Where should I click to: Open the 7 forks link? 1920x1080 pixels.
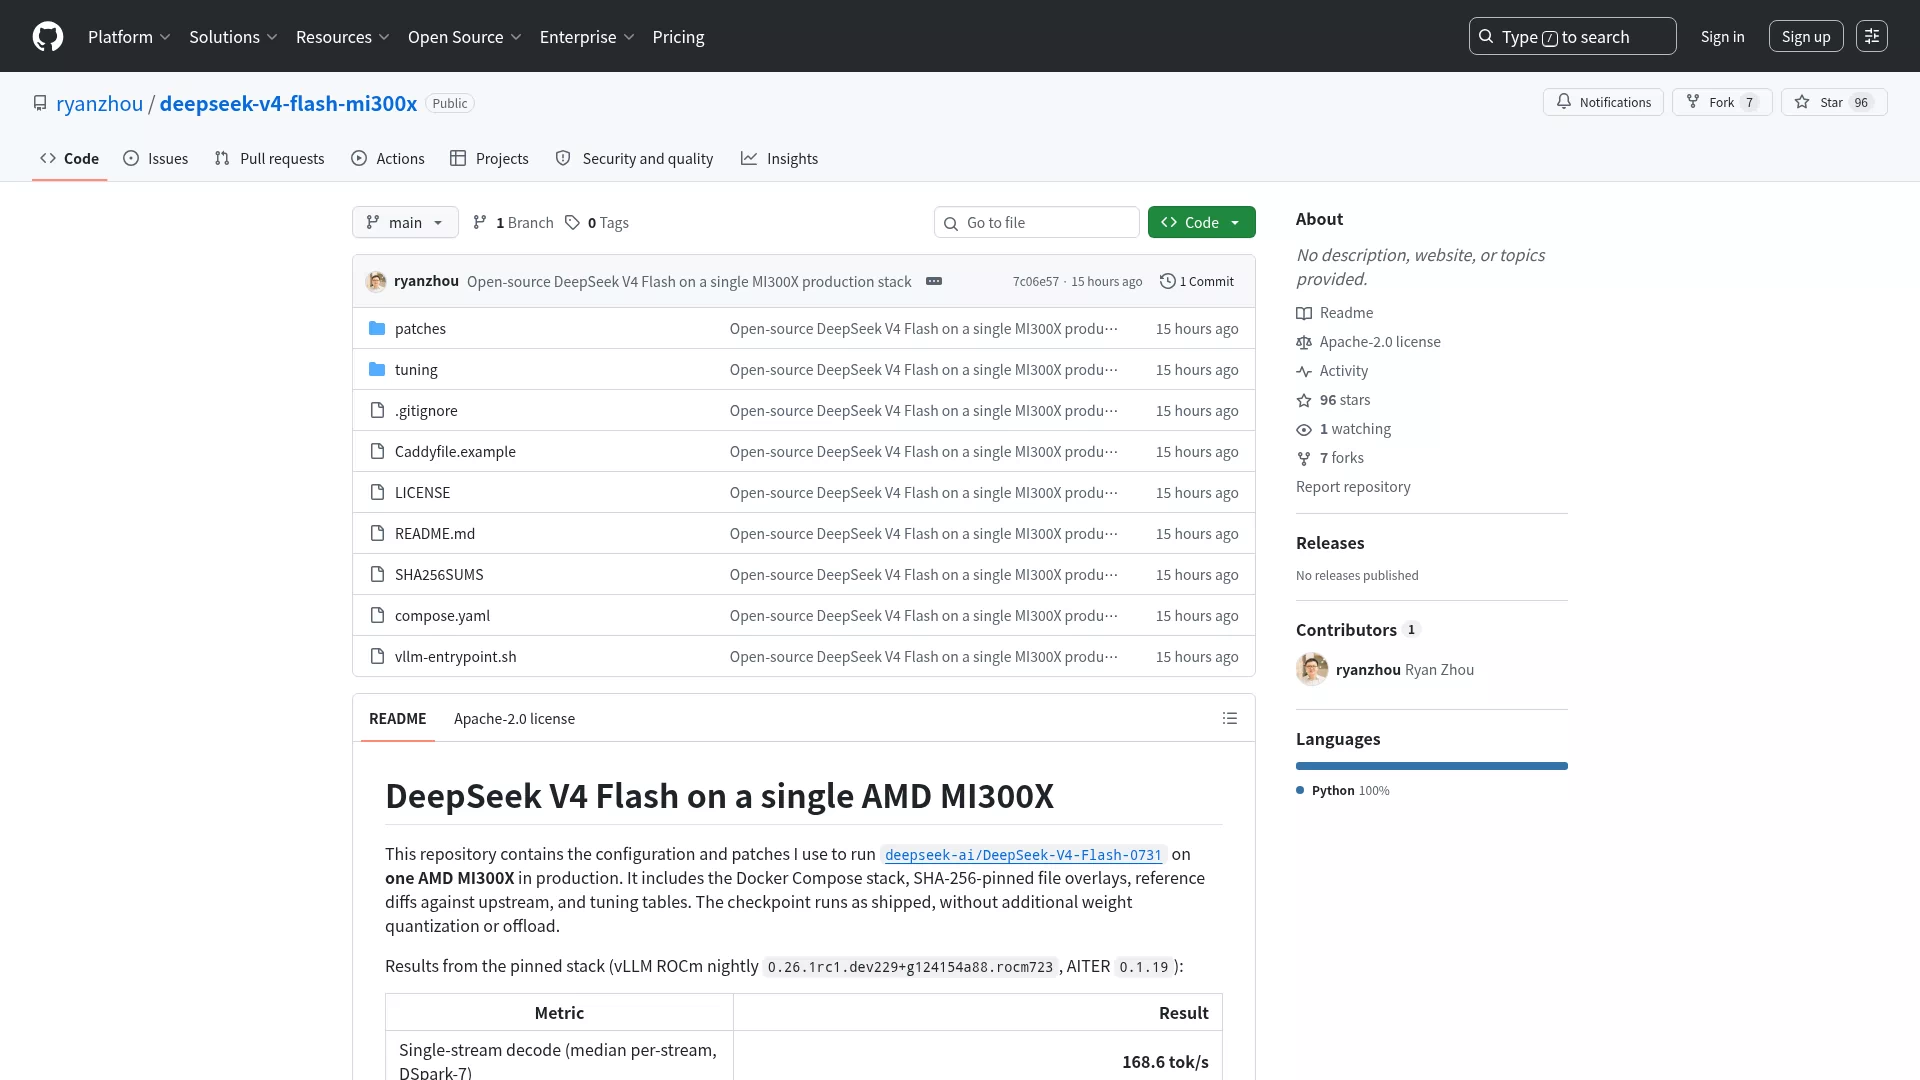1341,459
